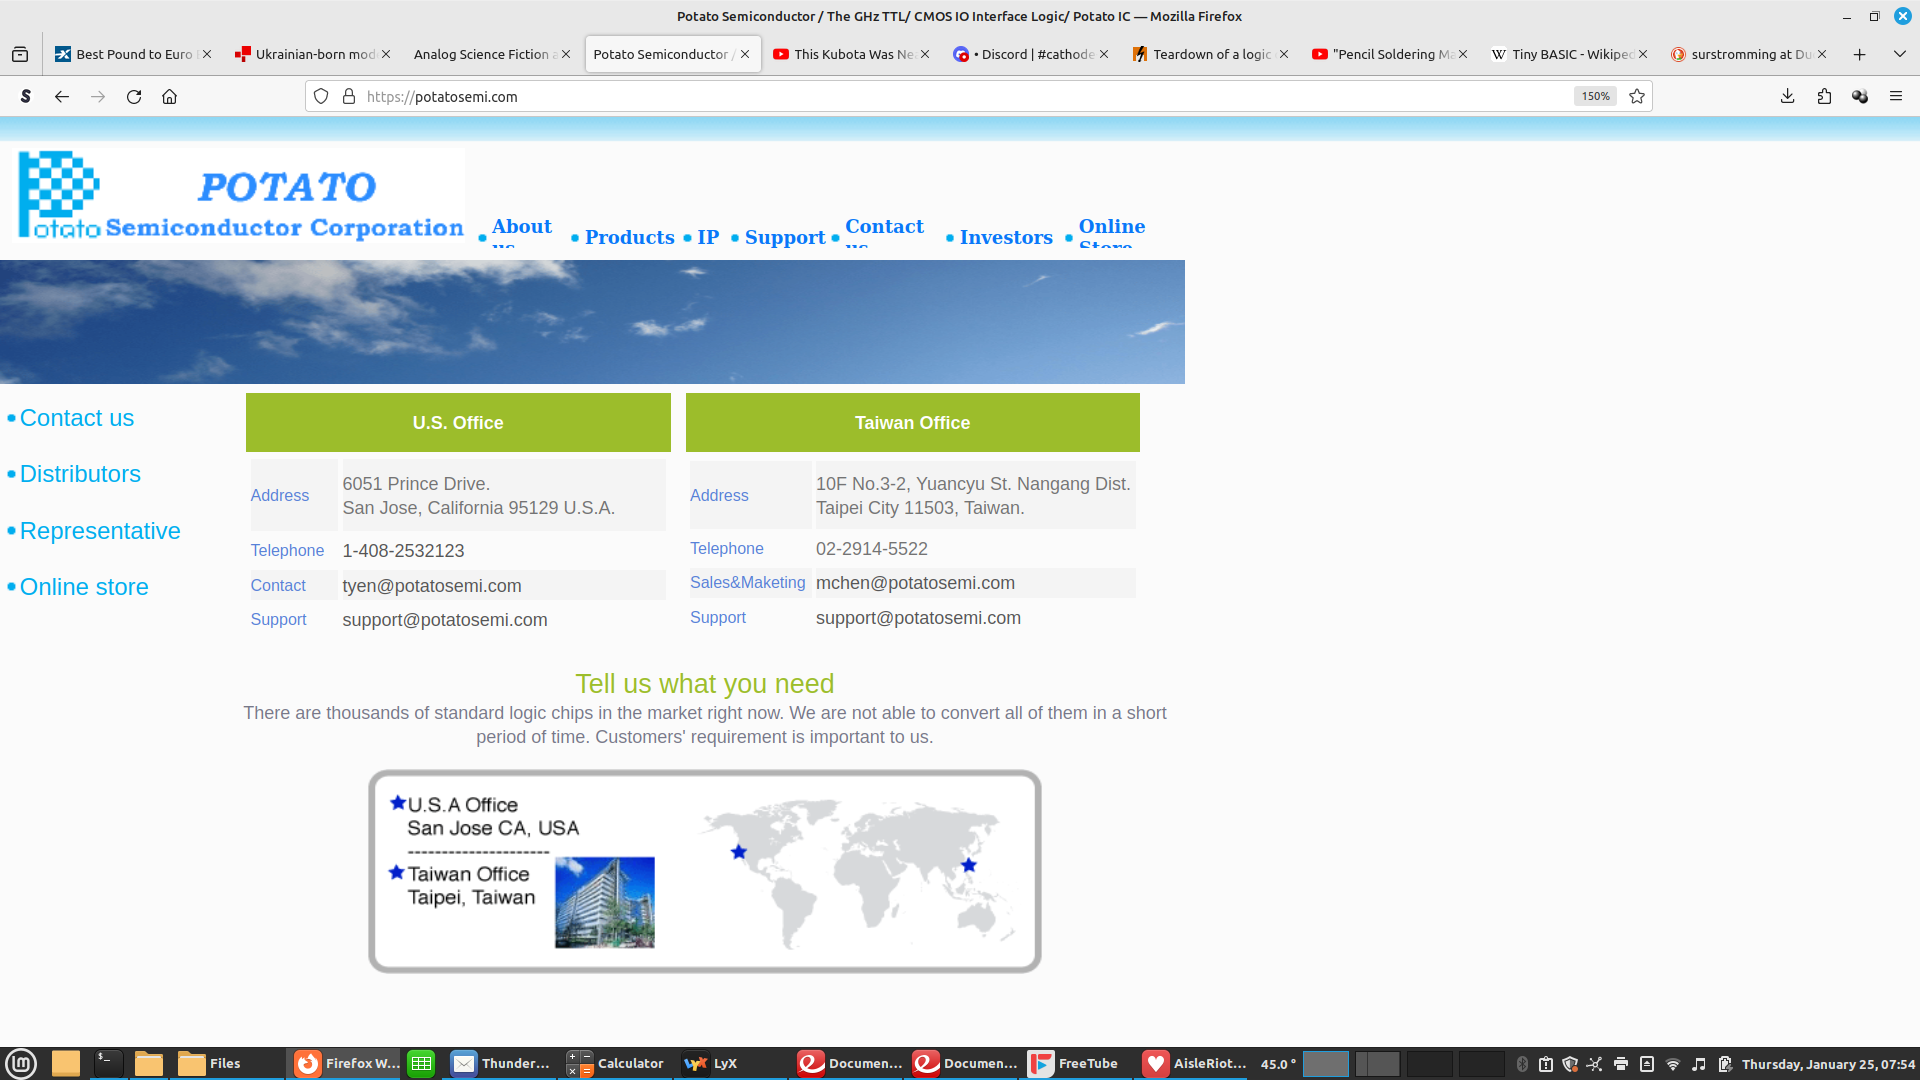Bookmark page with star icon

click(1637, 97)
